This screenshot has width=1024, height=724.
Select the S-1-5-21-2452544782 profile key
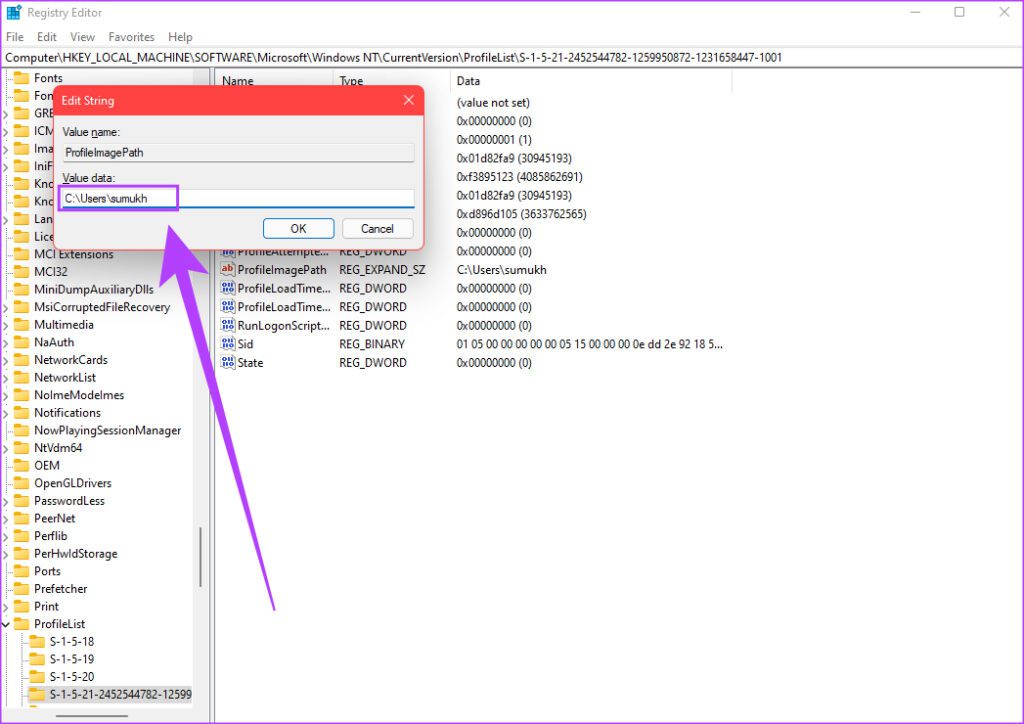point(120,695)
